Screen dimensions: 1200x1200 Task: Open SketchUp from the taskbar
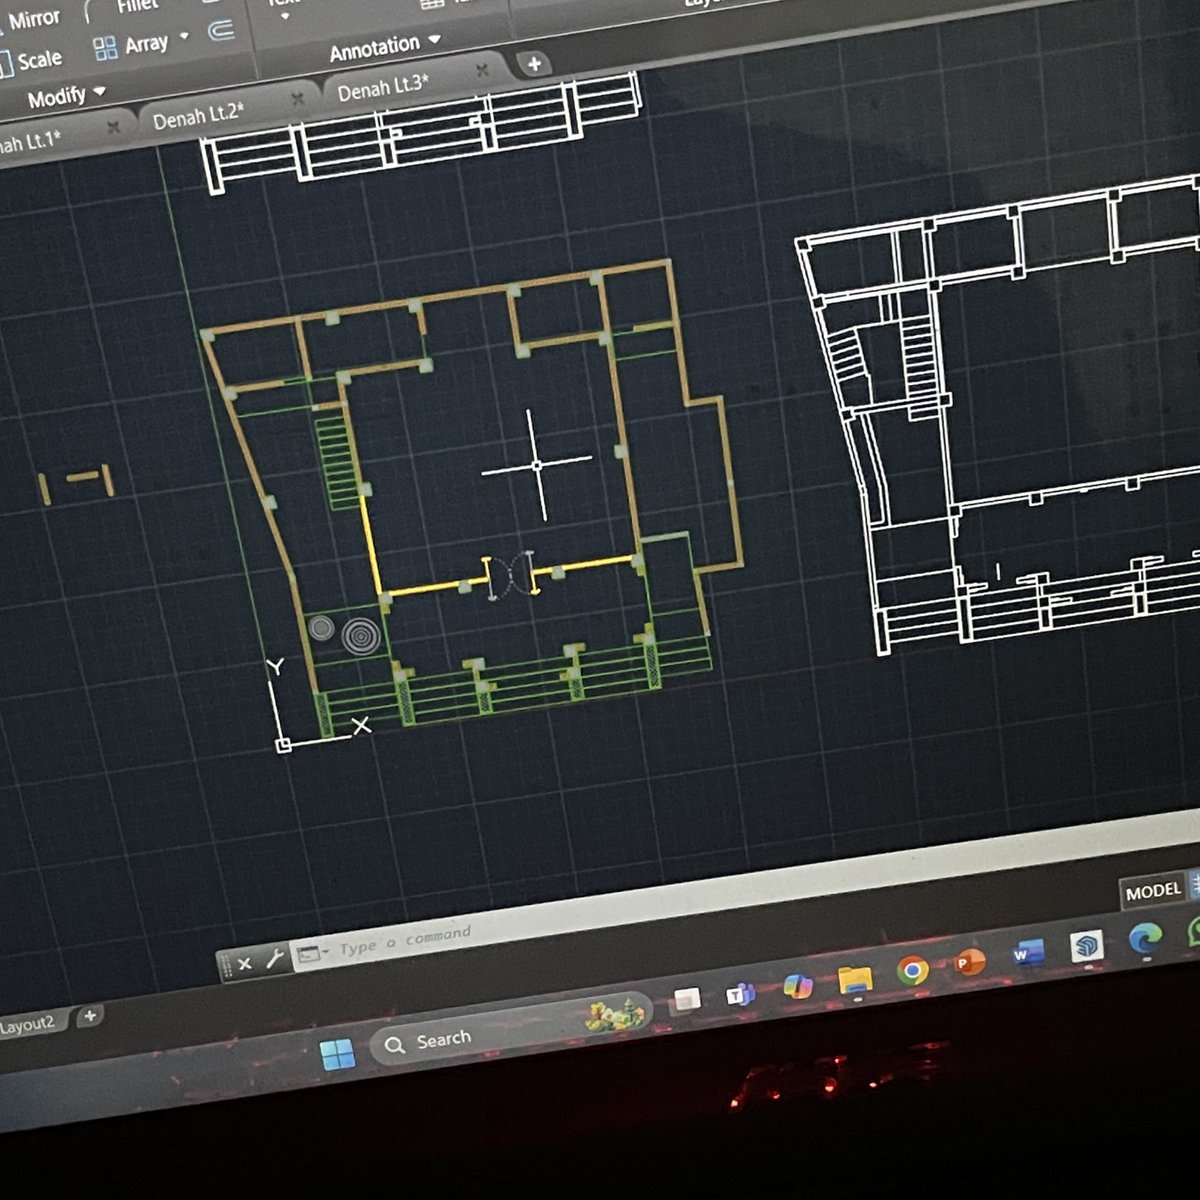pos(1086,945)
